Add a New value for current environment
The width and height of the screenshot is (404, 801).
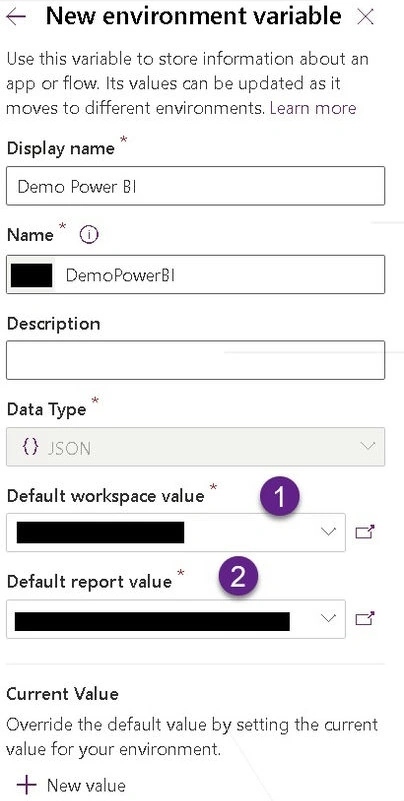pyautogui.click(x=72, y=785)
